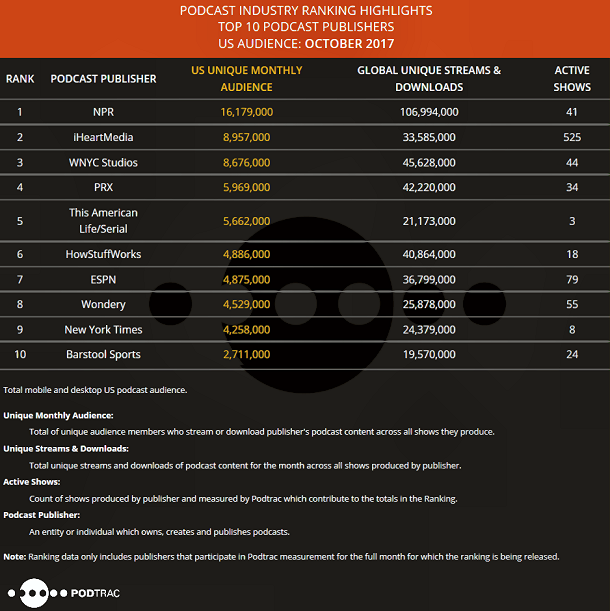Click the PODTRAC brand text
Viewport: 610px width, 611px height.
(x=95, y=593)
